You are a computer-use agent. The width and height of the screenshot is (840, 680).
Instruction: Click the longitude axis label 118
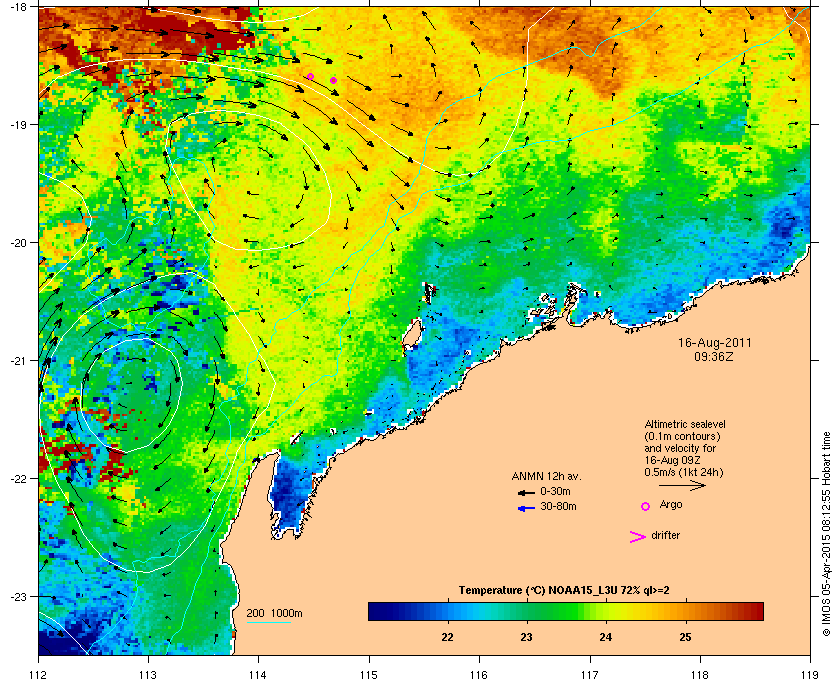click(x=700, y=674)
